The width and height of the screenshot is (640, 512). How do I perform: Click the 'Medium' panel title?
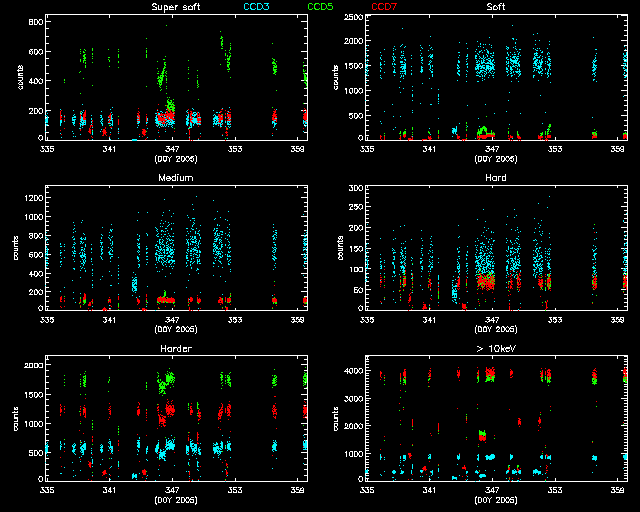175,178
